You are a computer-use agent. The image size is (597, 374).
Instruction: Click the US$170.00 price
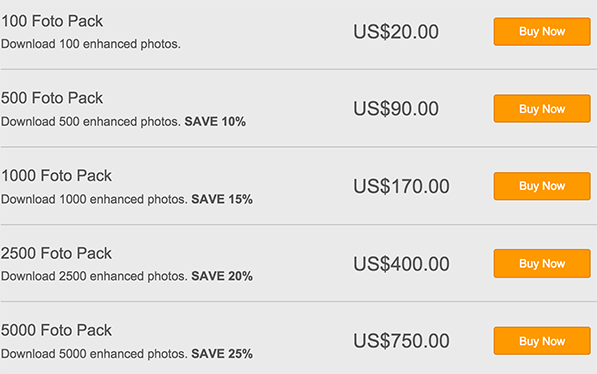(x=401, y=187)
